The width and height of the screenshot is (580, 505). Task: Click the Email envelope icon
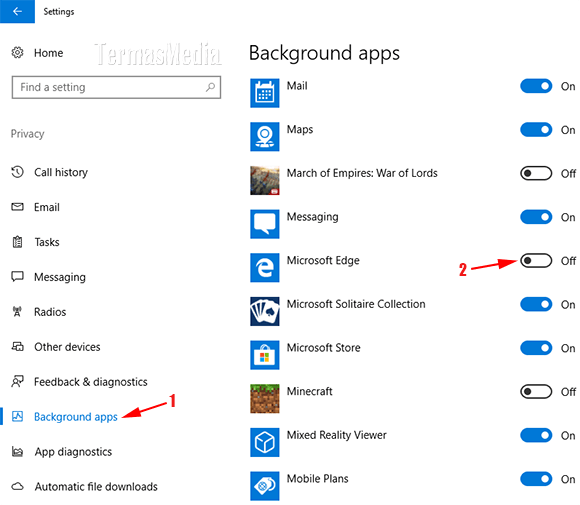coord(17,207)
